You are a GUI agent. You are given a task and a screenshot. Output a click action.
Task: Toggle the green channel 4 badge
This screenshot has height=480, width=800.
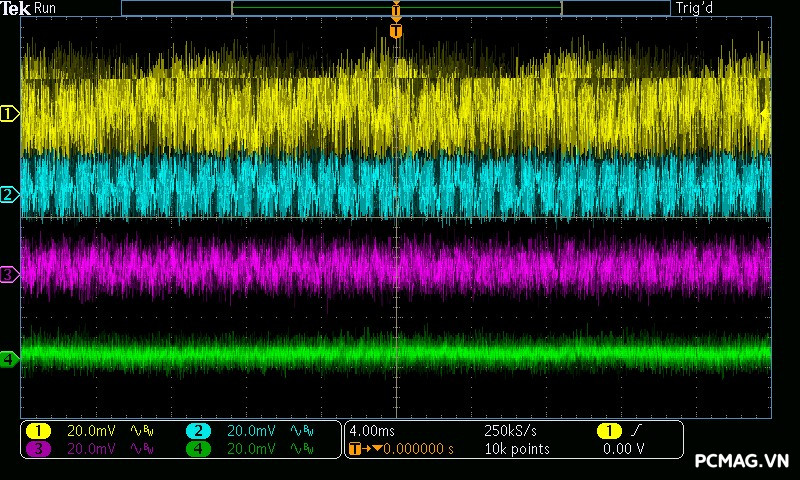pyautogui.click(x=198, y=449)
